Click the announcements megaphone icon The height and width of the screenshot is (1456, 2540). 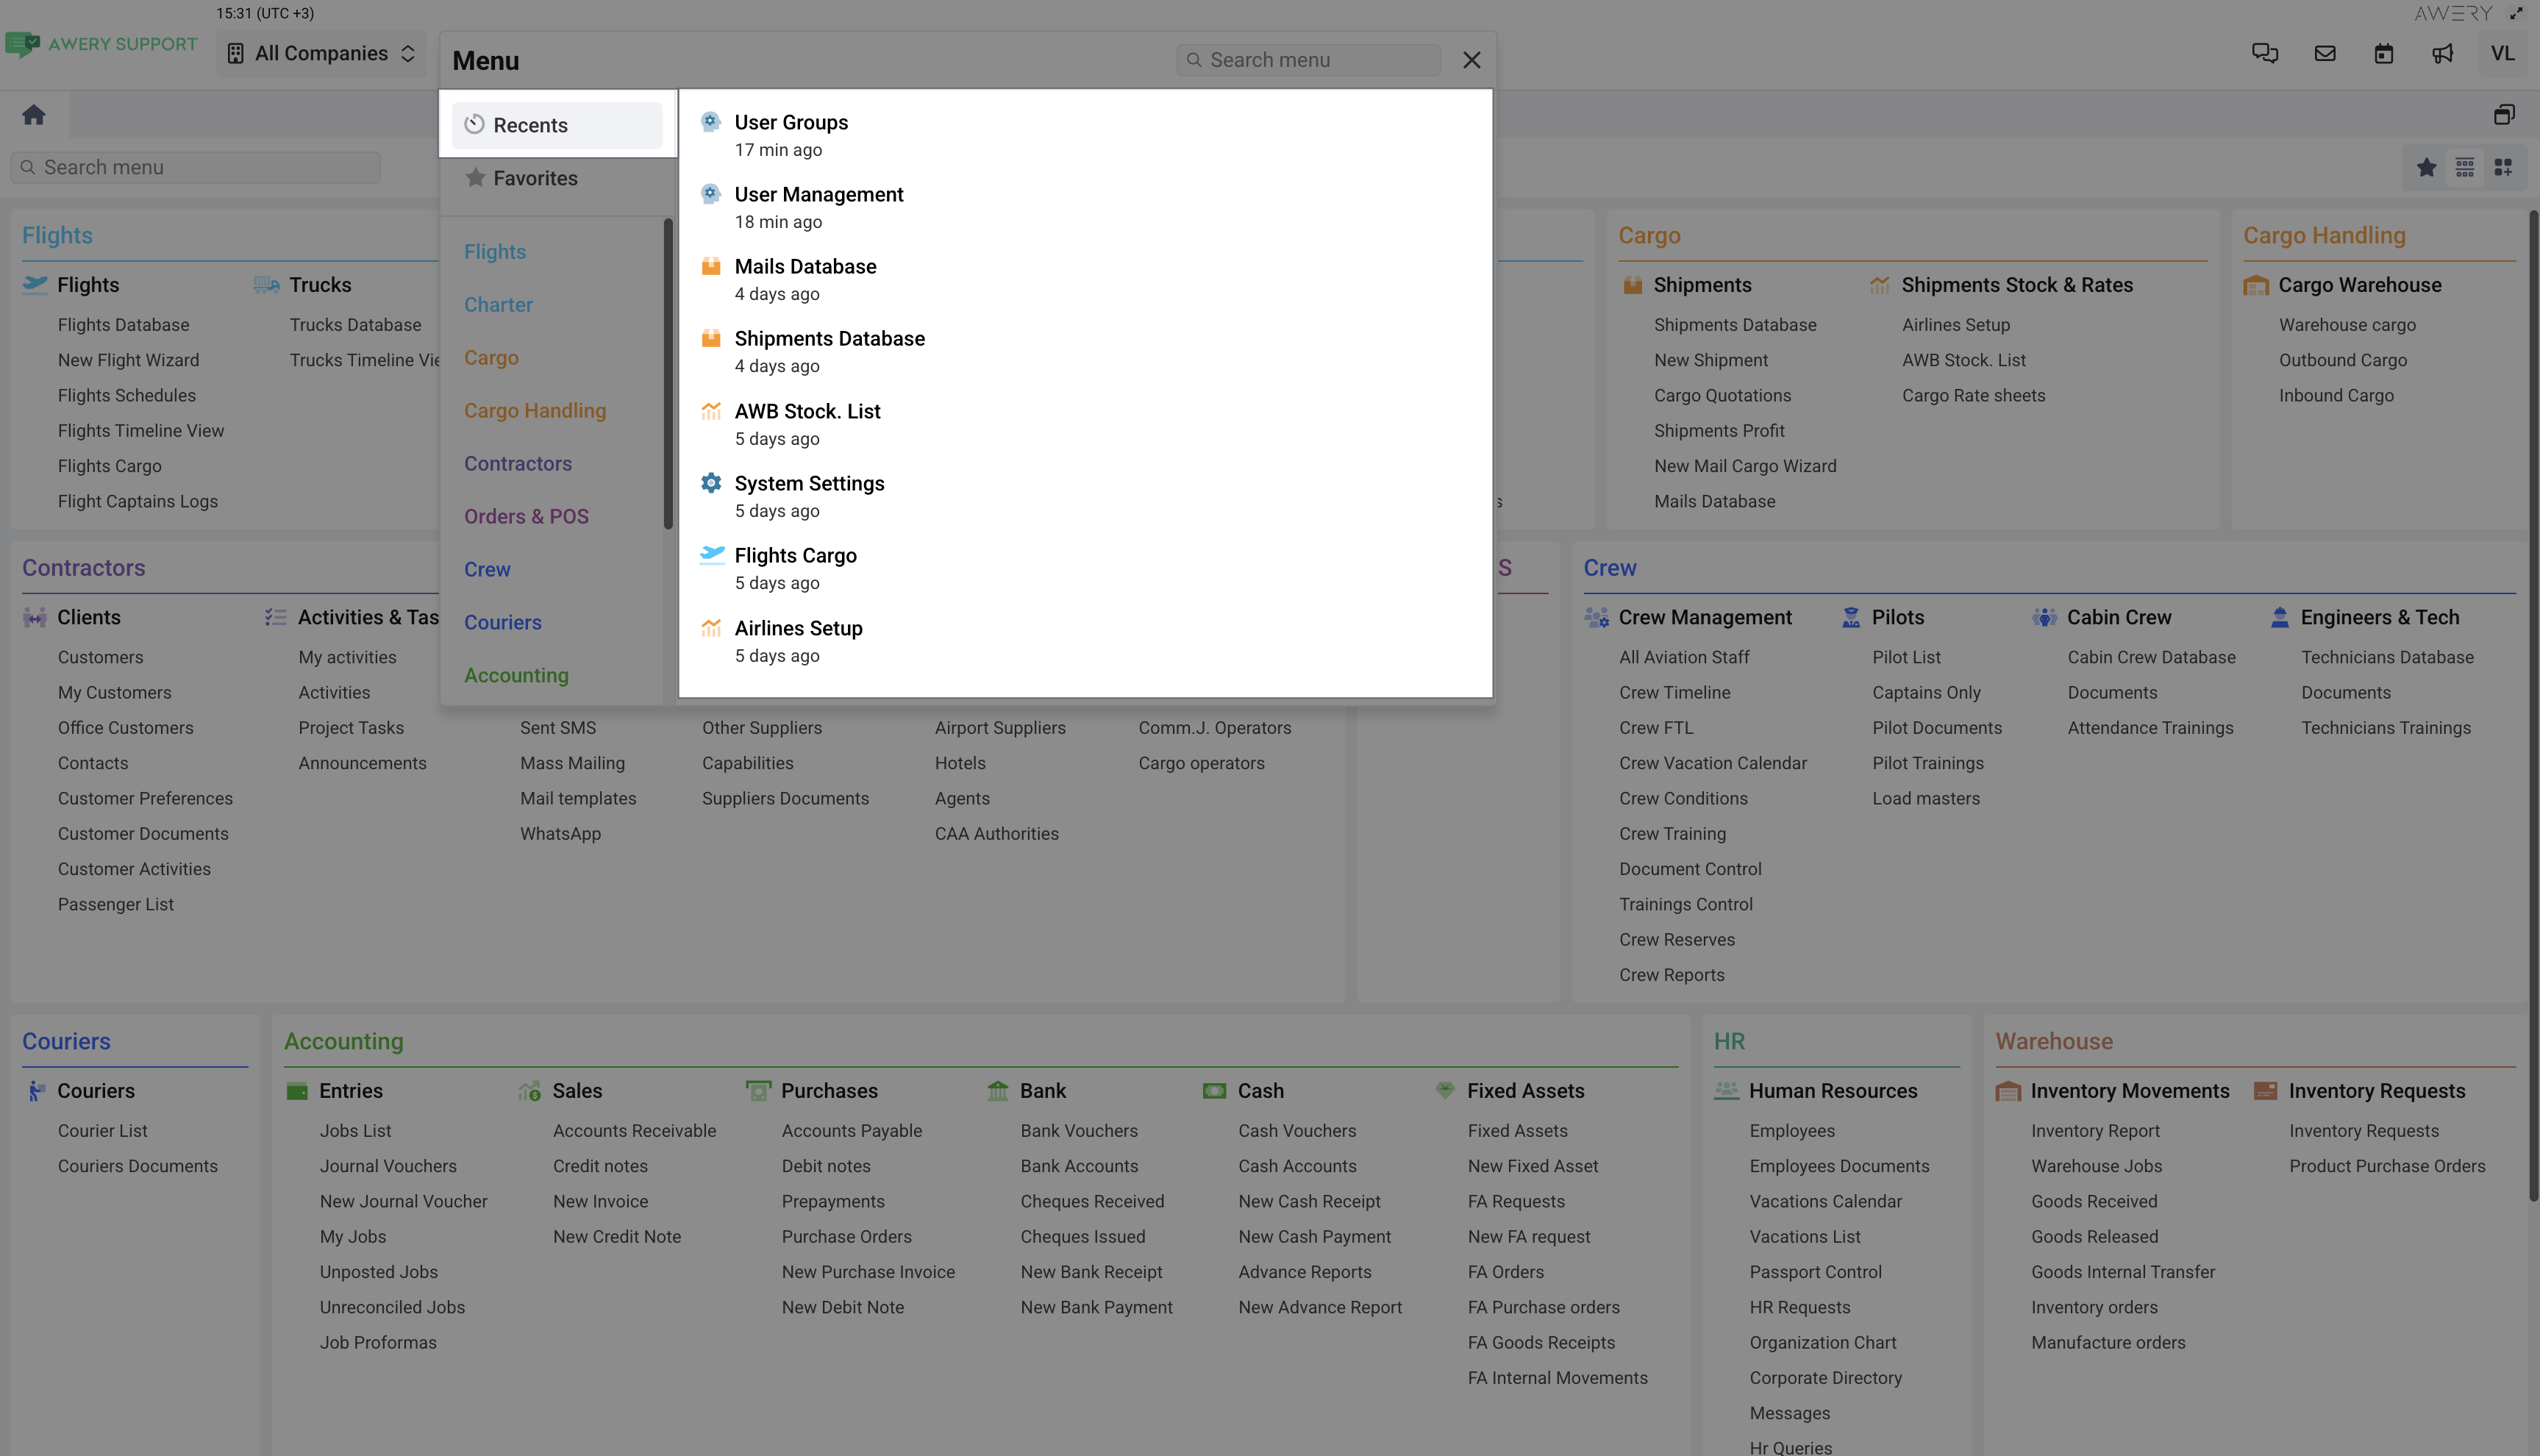point(2442,54)
